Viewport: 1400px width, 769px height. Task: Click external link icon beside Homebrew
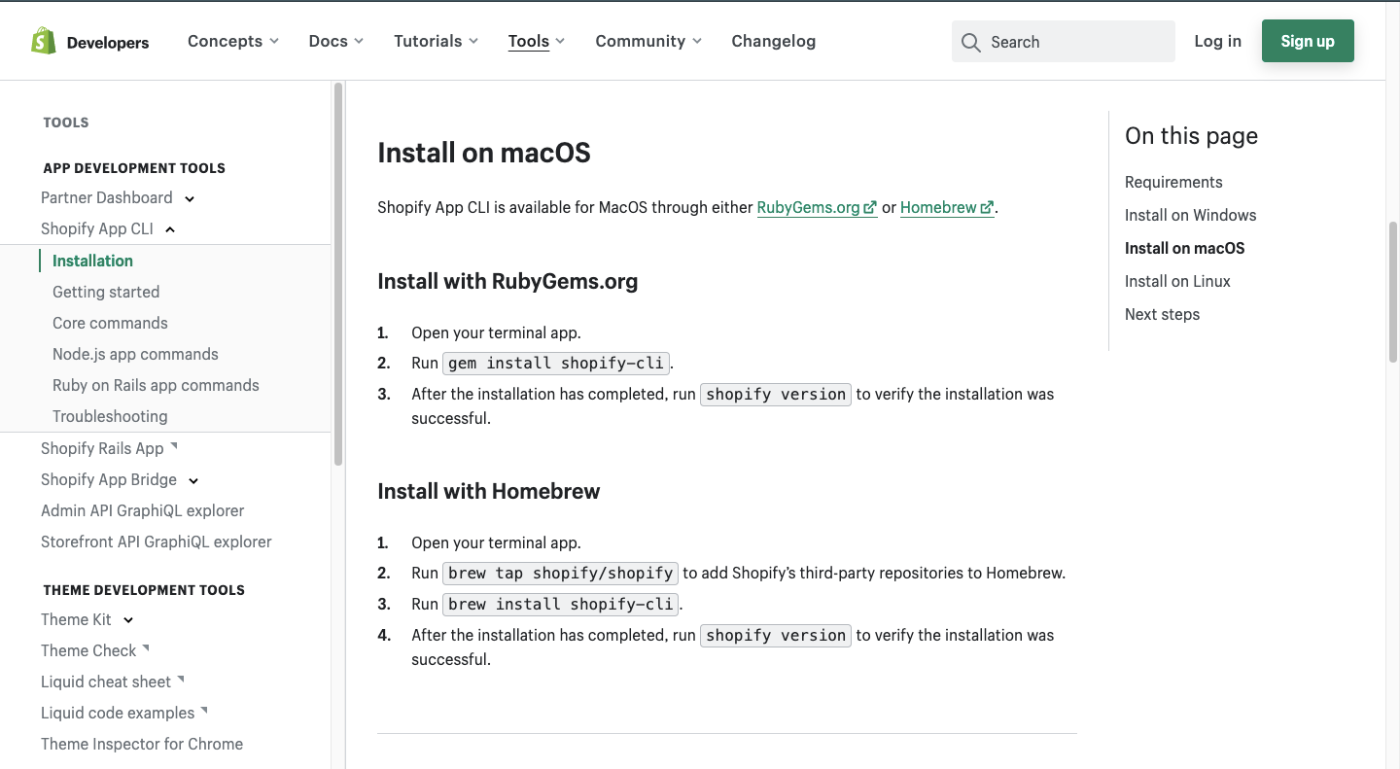pos(987,208)
